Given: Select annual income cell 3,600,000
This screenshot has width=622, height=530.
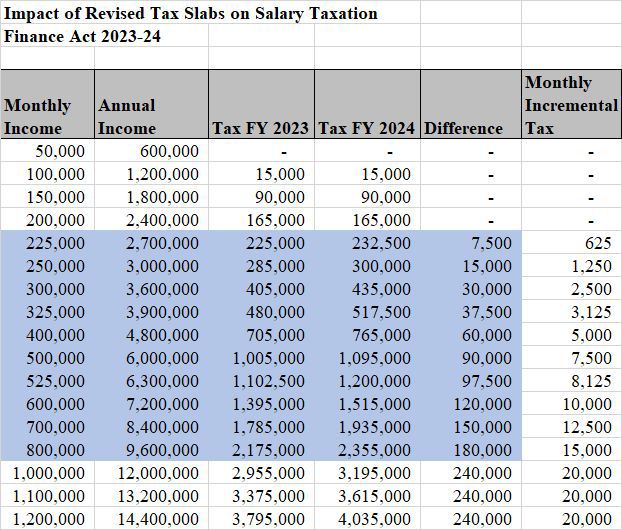Looking at the screenshot, I should tap(152, 288).
